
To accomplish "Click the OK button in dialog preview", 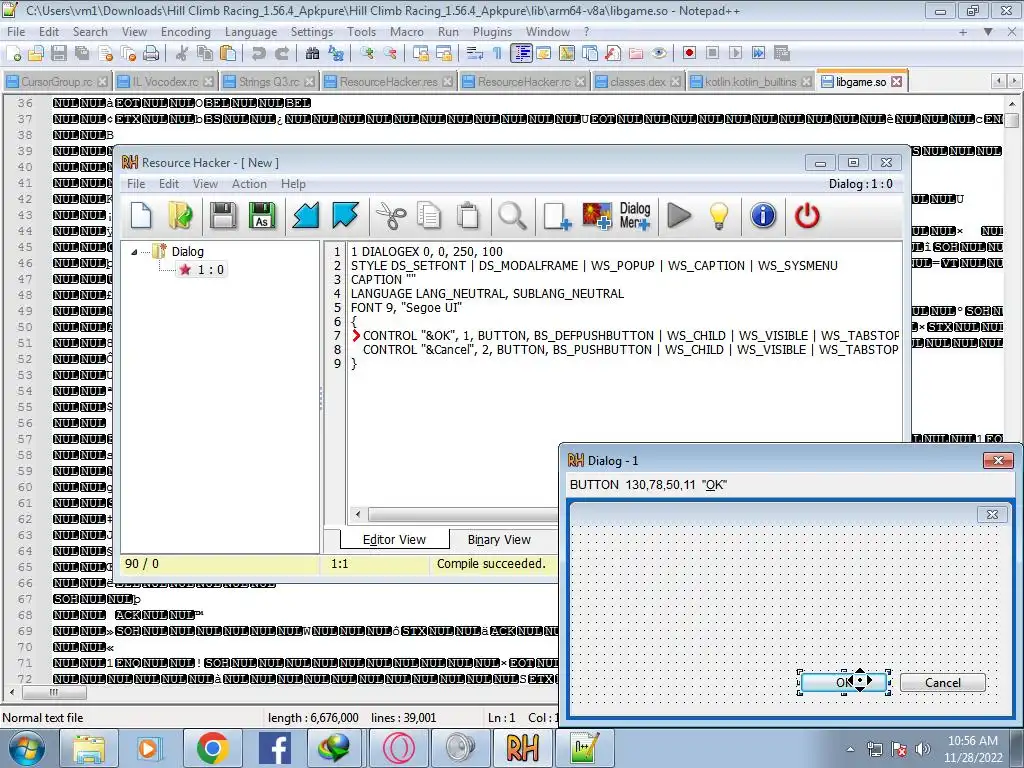I will click(x=843, y=683).
